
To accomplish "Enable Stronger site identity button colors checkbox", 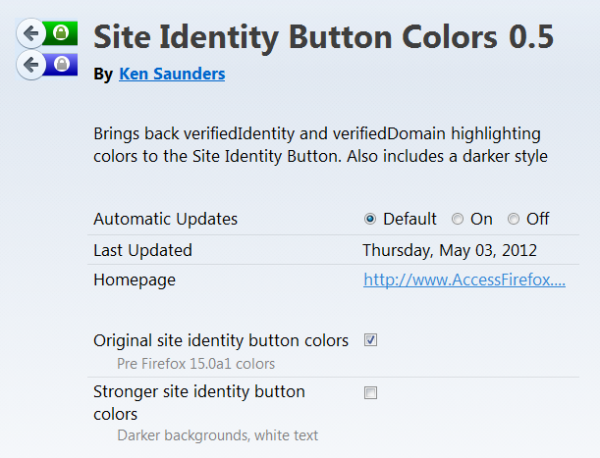I will coord(371,393).
